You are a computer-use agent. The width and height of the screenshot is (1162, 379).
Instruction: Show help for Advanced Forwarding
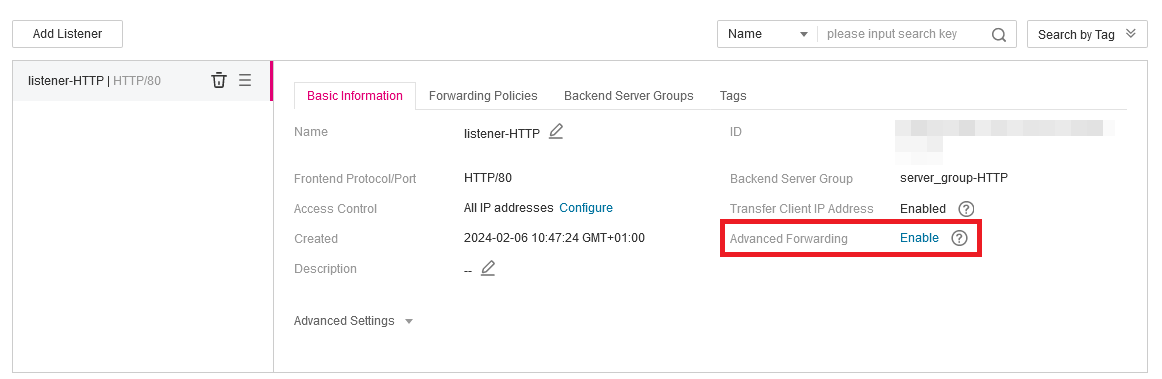click(x=960, y=239)
